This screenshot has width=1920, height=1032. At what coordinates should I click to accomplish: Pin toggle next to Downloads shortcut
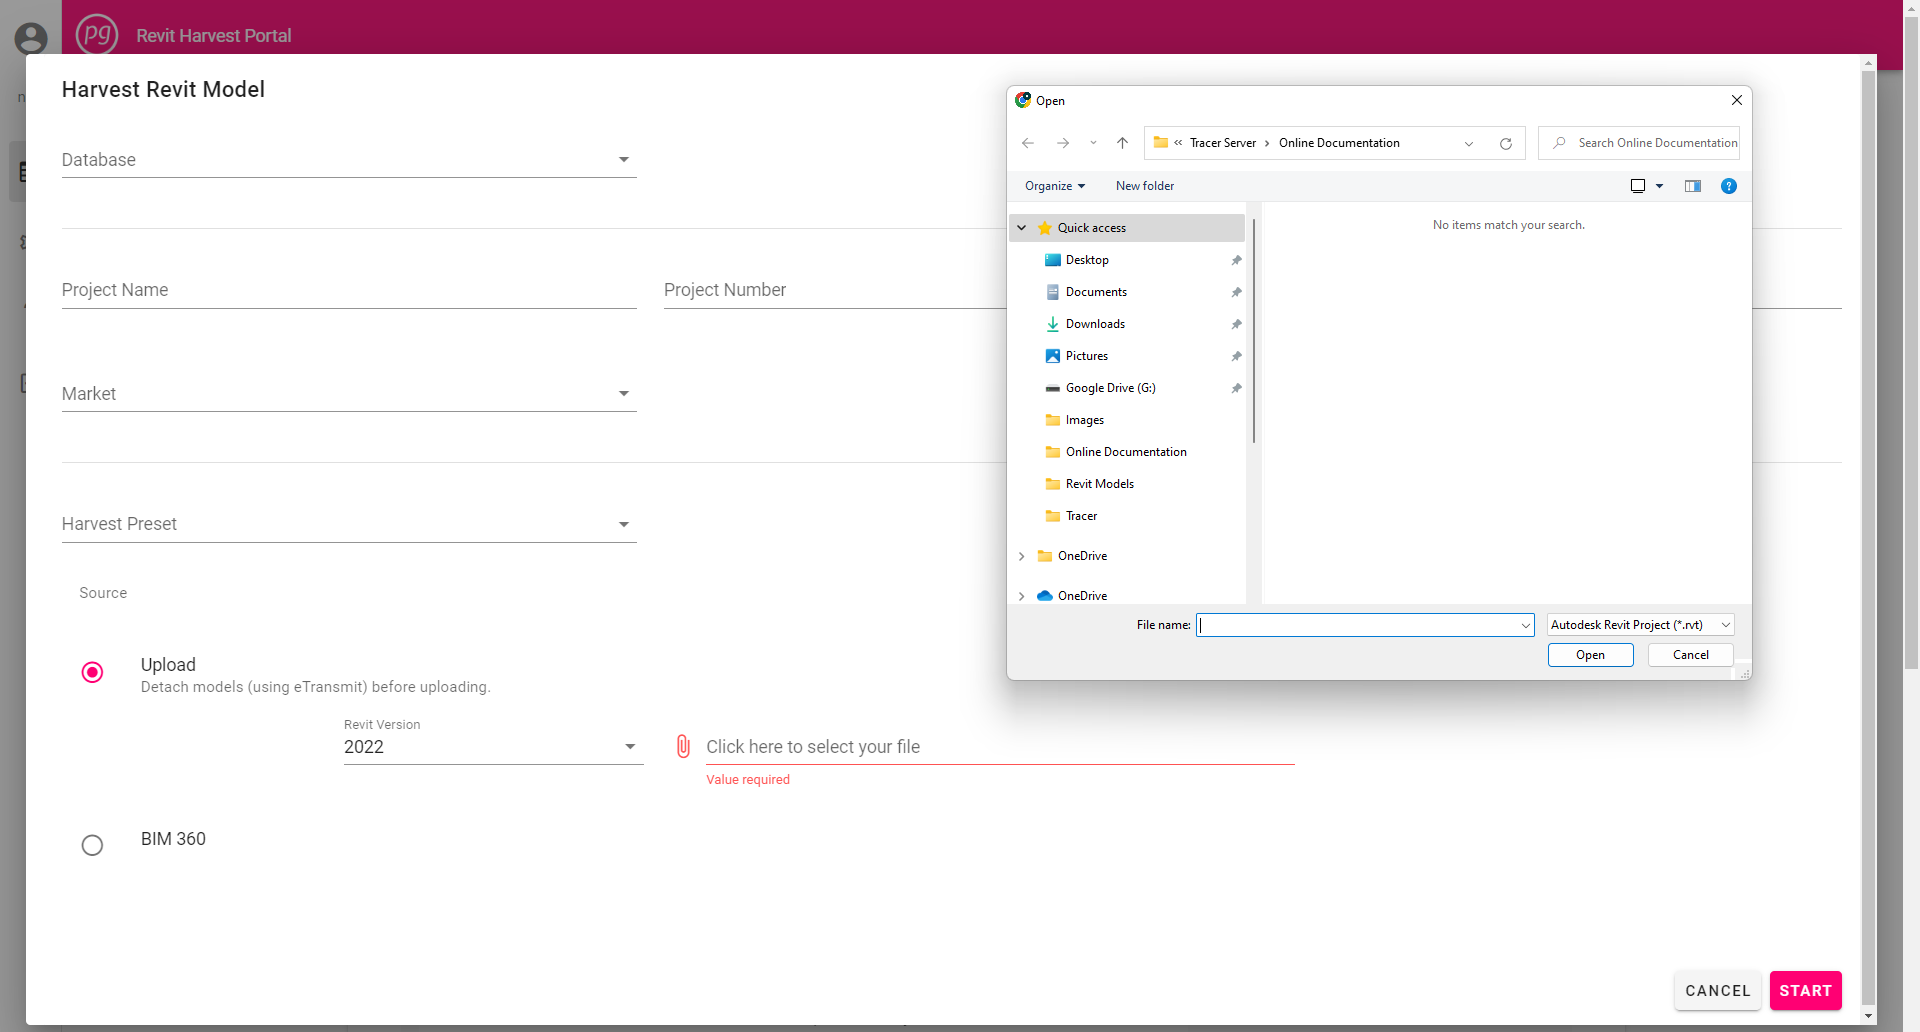coord(1236,324)
